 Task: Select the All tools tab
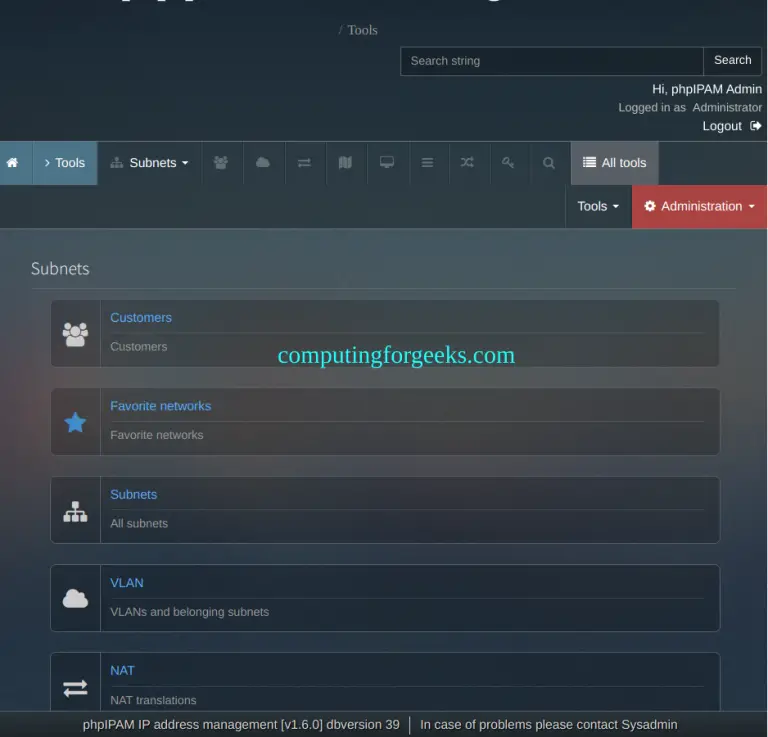614,163
